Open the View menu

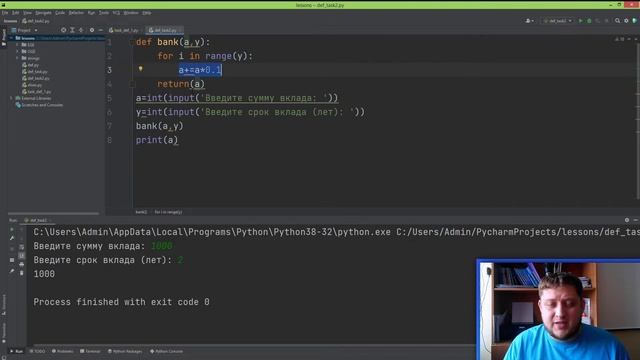27,13
